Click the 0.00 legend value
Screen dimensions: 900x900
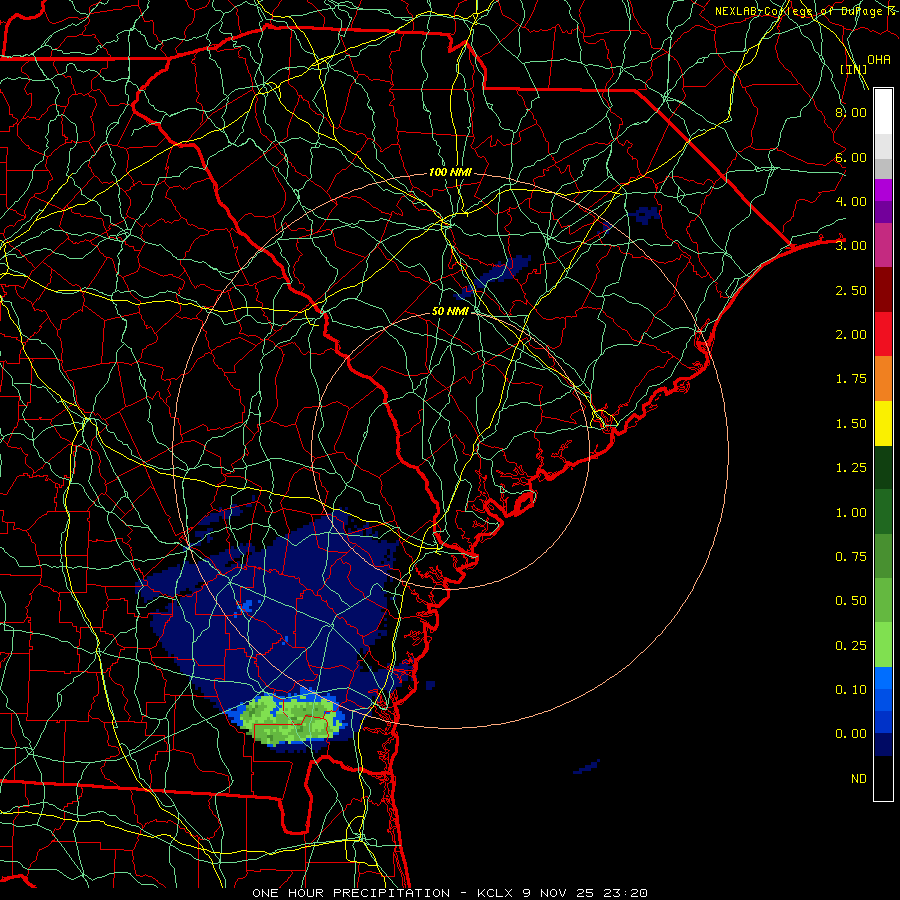(x=851, y=734)
